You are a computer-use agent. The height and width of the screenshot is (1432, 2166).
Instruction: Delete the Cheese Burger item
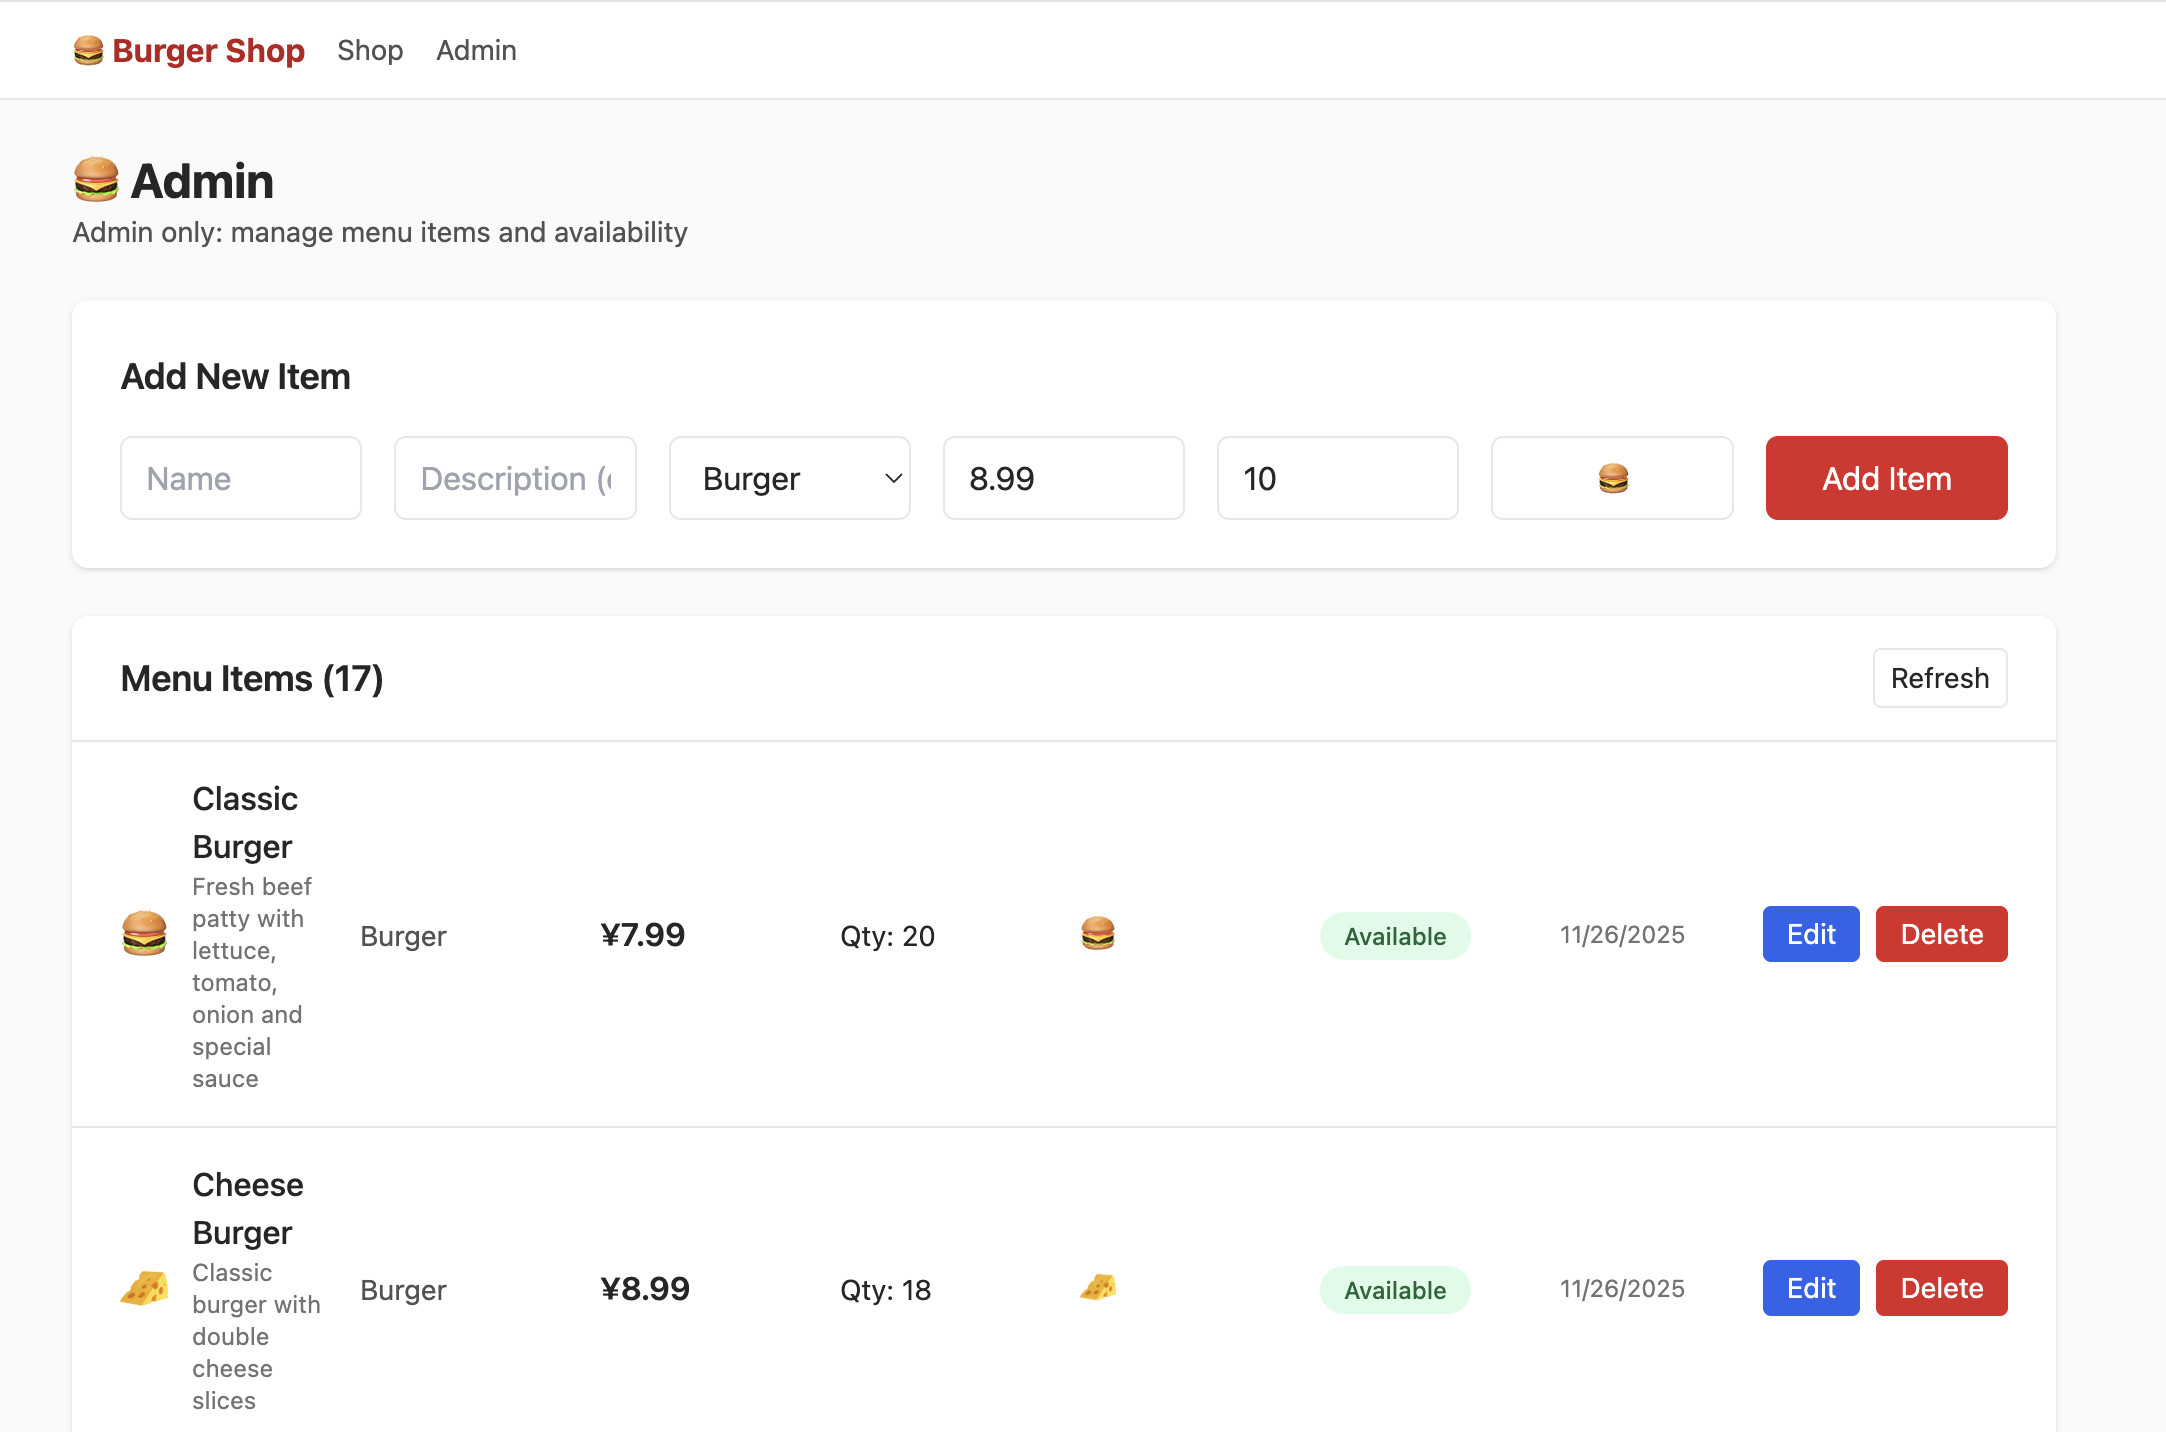point(1941,1288)
